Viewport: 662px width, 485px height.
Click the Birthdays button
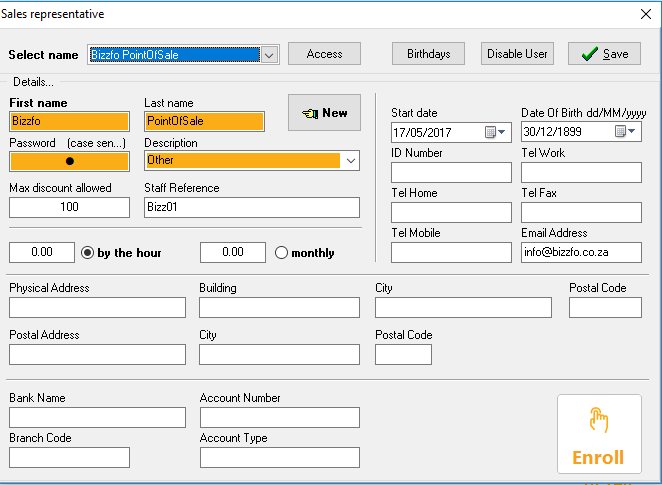pyautogui.click(x=428, y=54)
